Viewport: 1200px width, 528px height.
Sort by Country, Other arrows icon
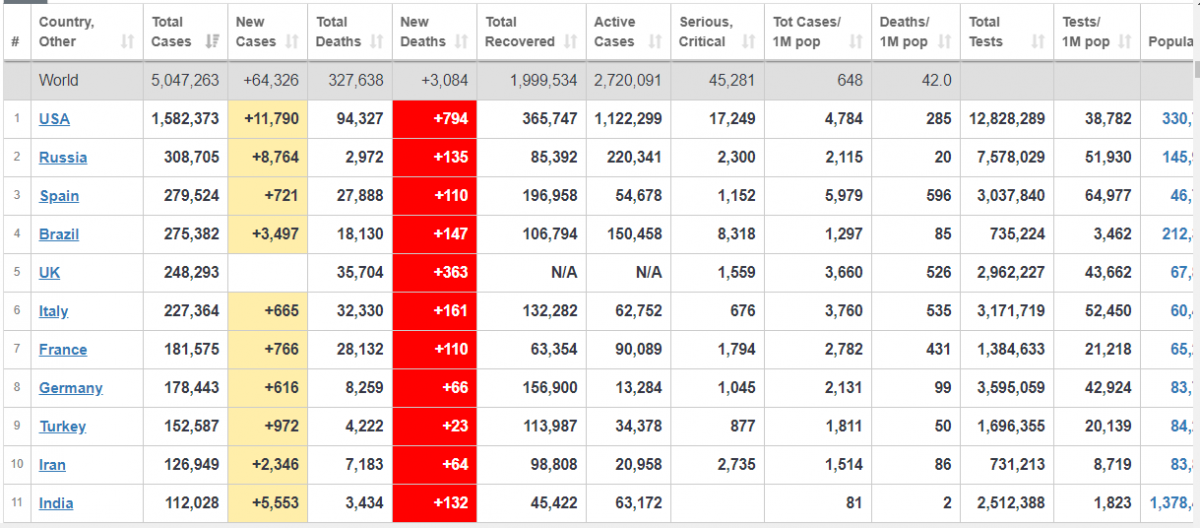(x=127, y=41)
